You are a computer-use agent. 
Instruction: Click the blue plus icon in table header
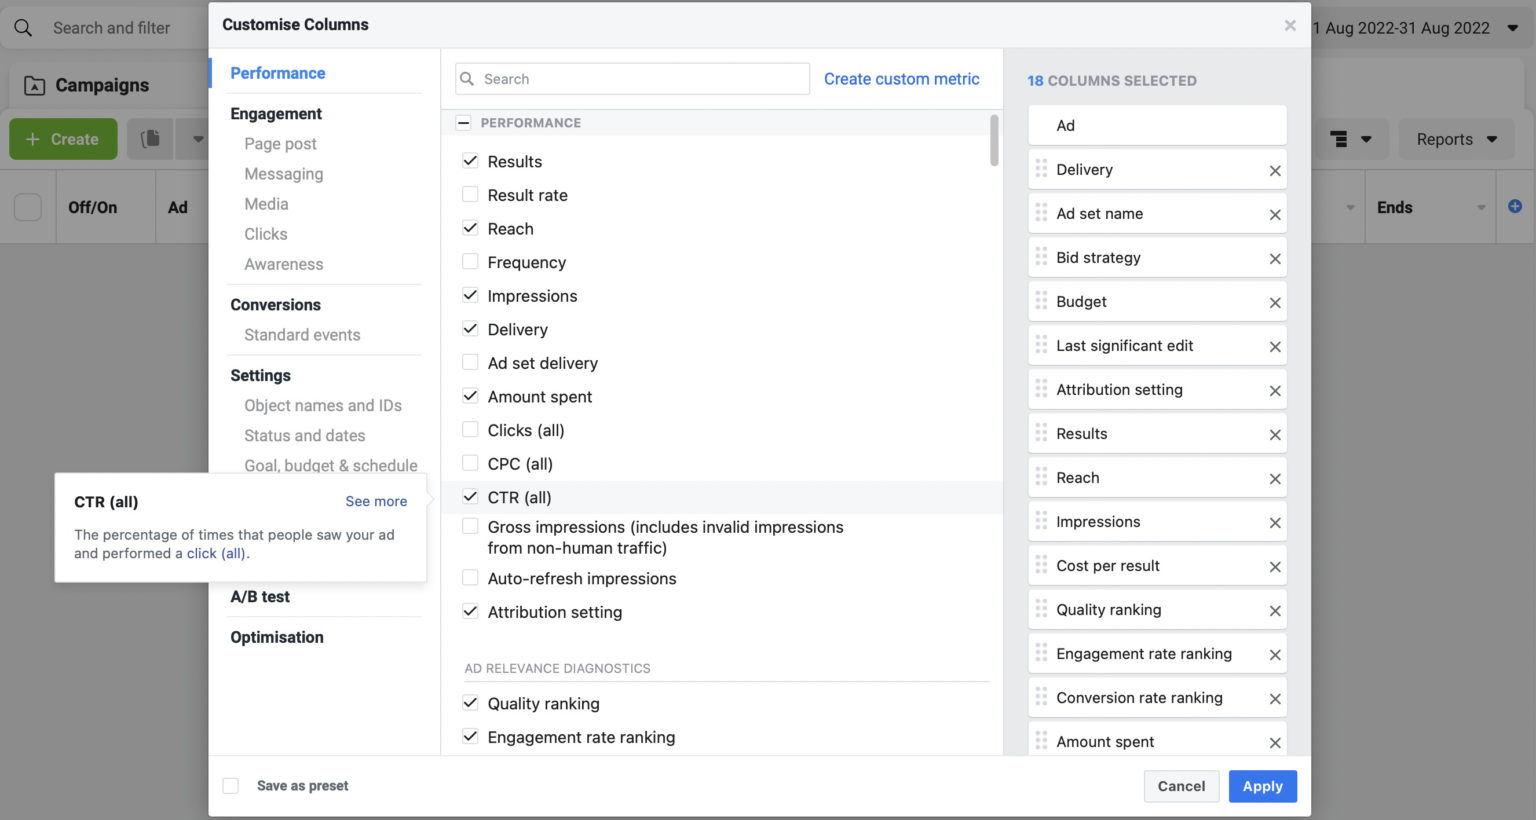point(1515,206)
